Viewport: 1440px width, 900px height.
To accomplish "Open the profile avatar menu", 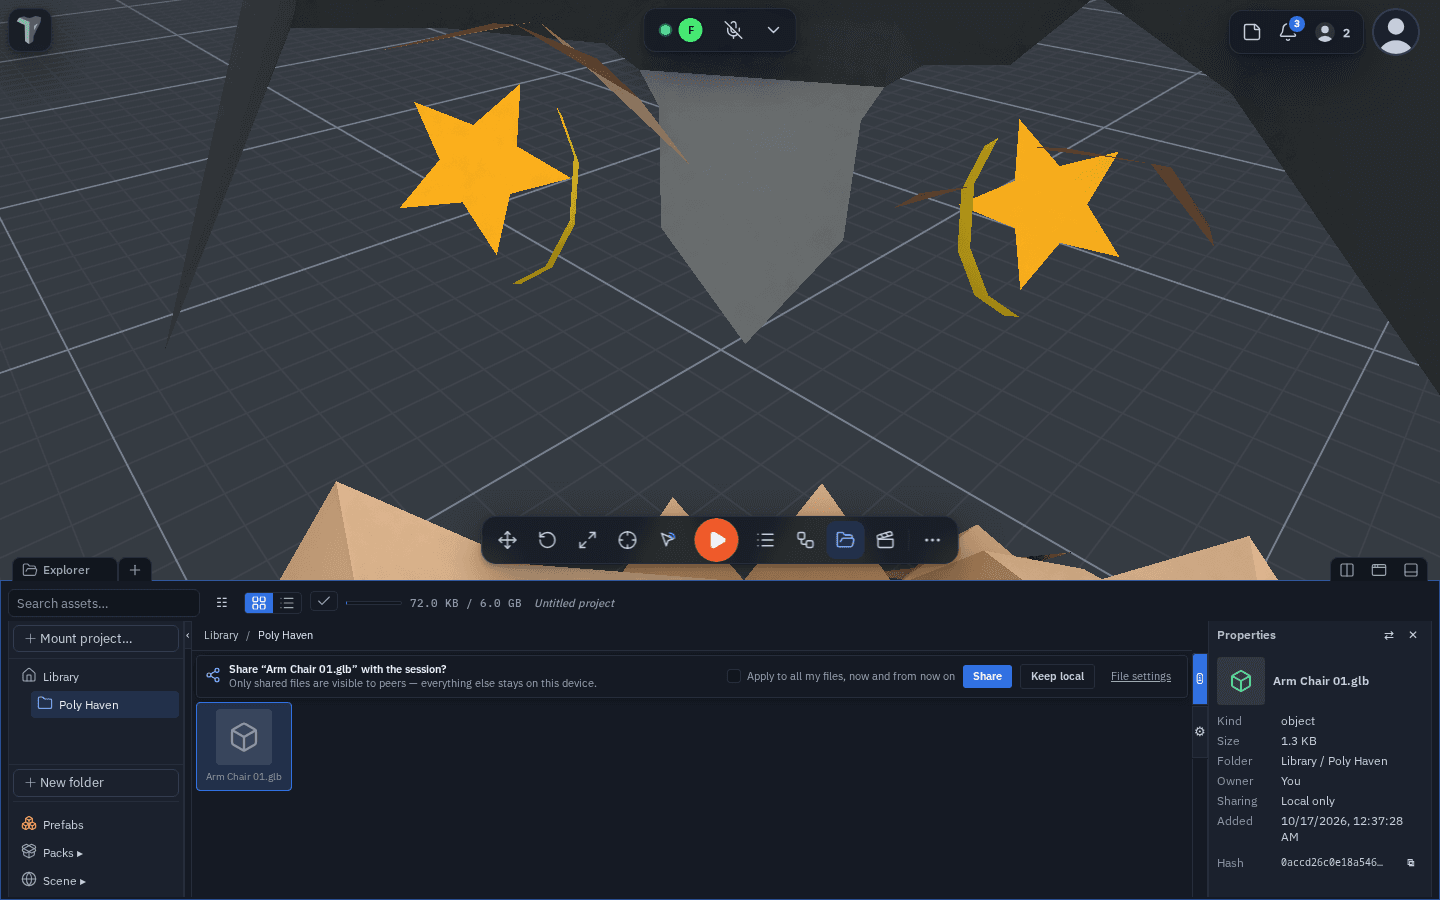I will [x=1395, y=32].
